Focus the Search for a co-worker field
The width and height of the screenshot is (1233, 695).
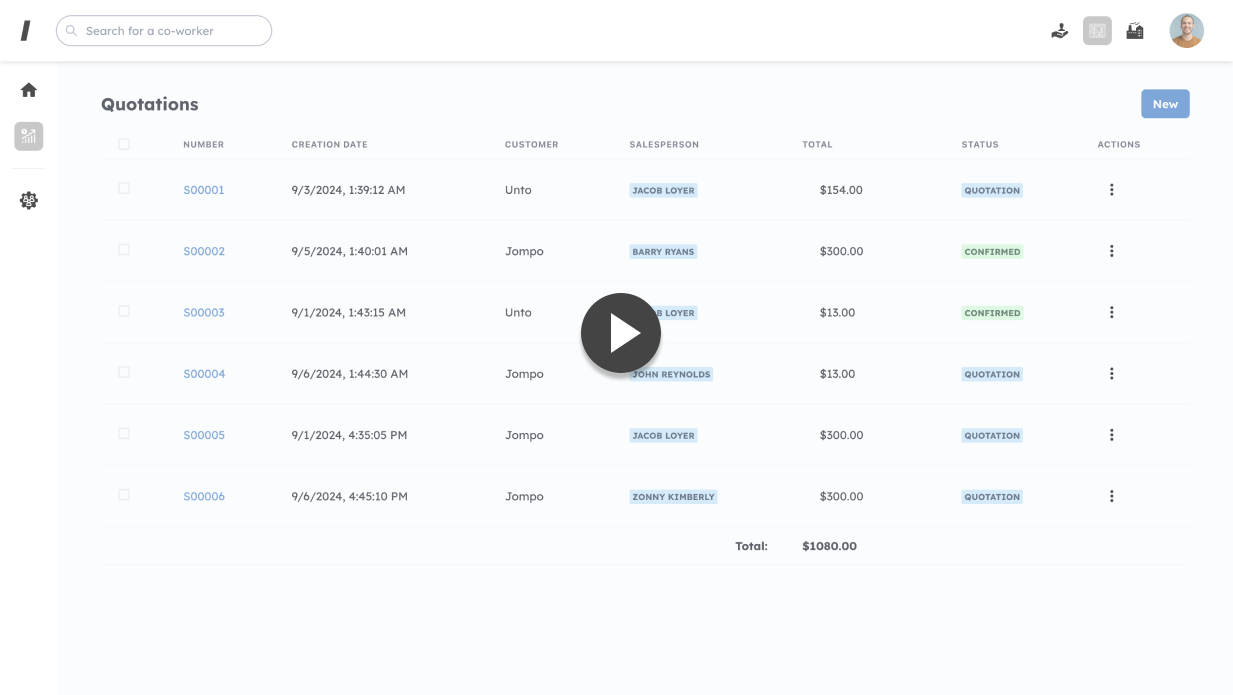pyautogui.click(x=170, y=31)
